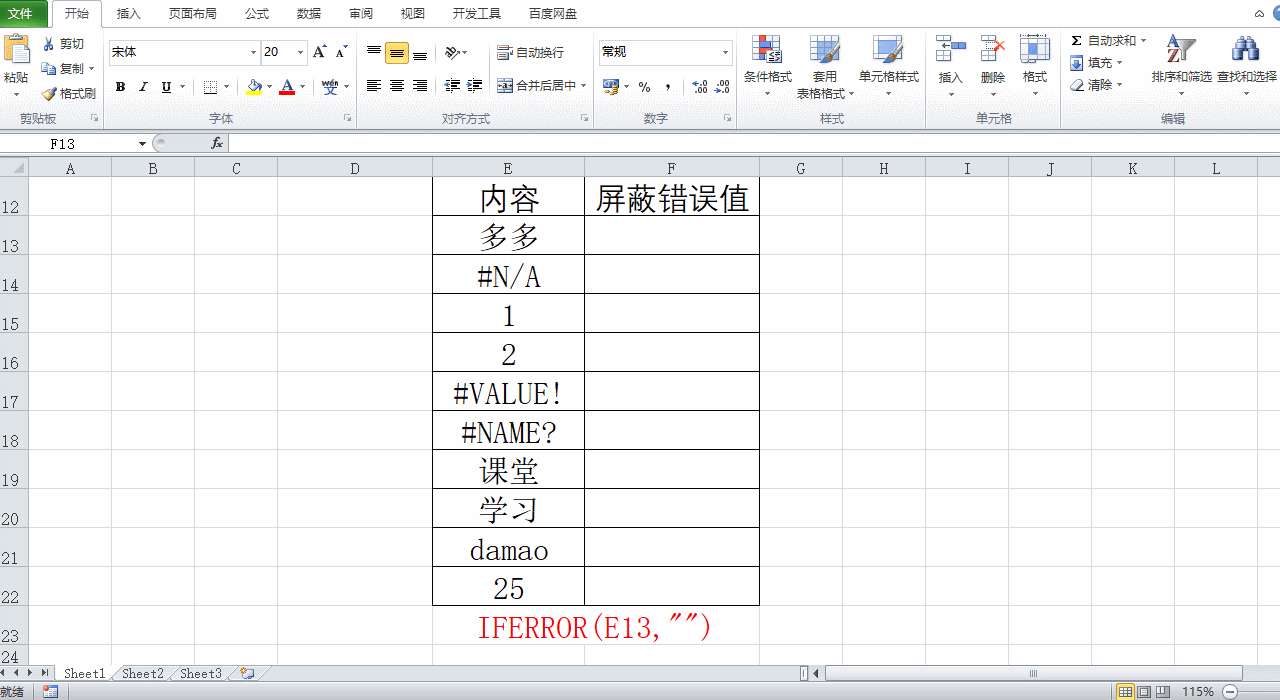
Task: Click the Sort and Filter (排序和筛选) icon
Action: pos(1181,50)
